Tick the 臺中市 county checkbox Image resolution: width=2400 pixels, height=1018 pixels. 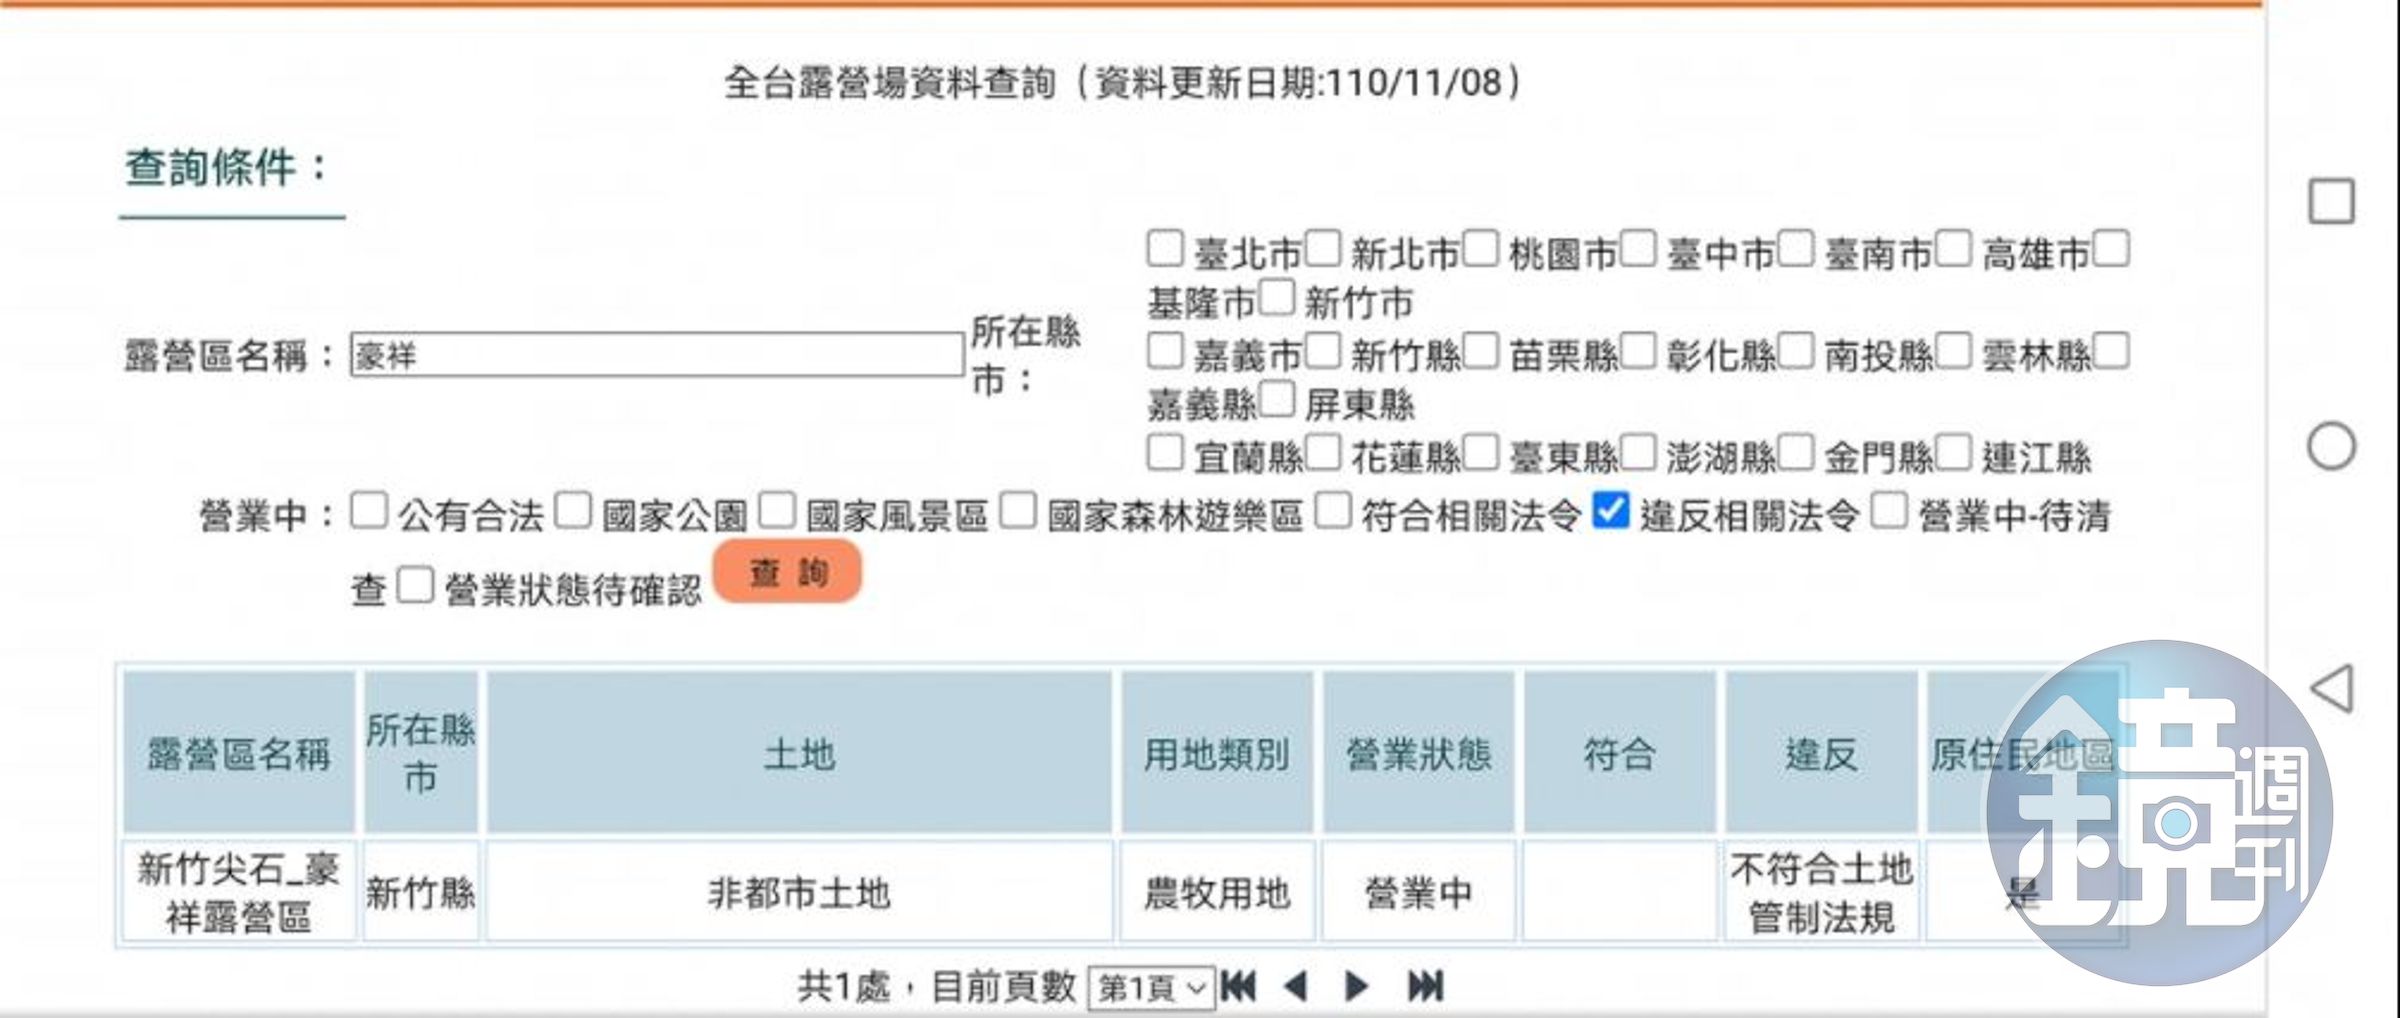tap(1638, 248)
